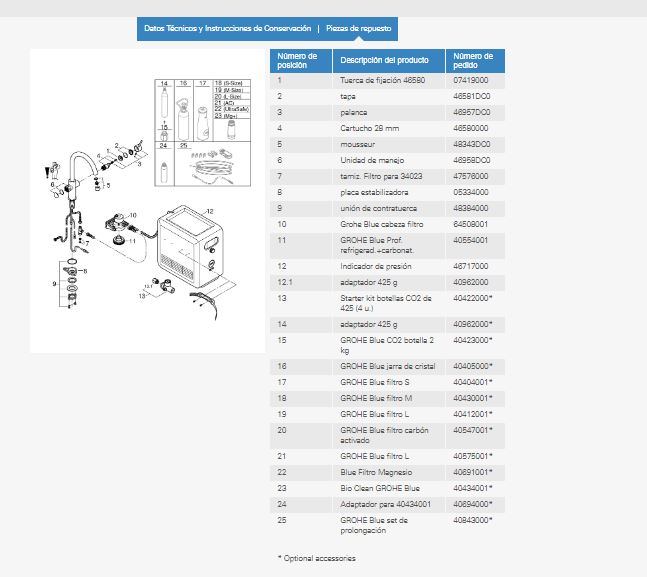Select the GROHE Blue filtro S description
The width and height of the screenshot is (647, 577).
pos(375,383)
